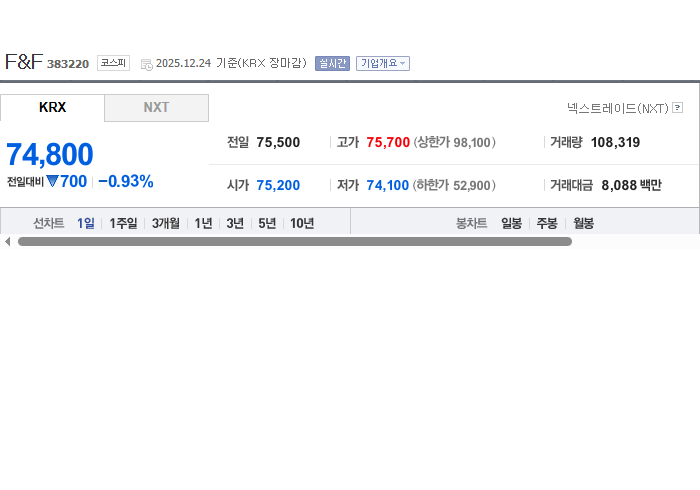The width and height of the screenshot is (700, 490).
Task: Click the 넥스트레이드(NXT) link text
Action: [618, 108]
